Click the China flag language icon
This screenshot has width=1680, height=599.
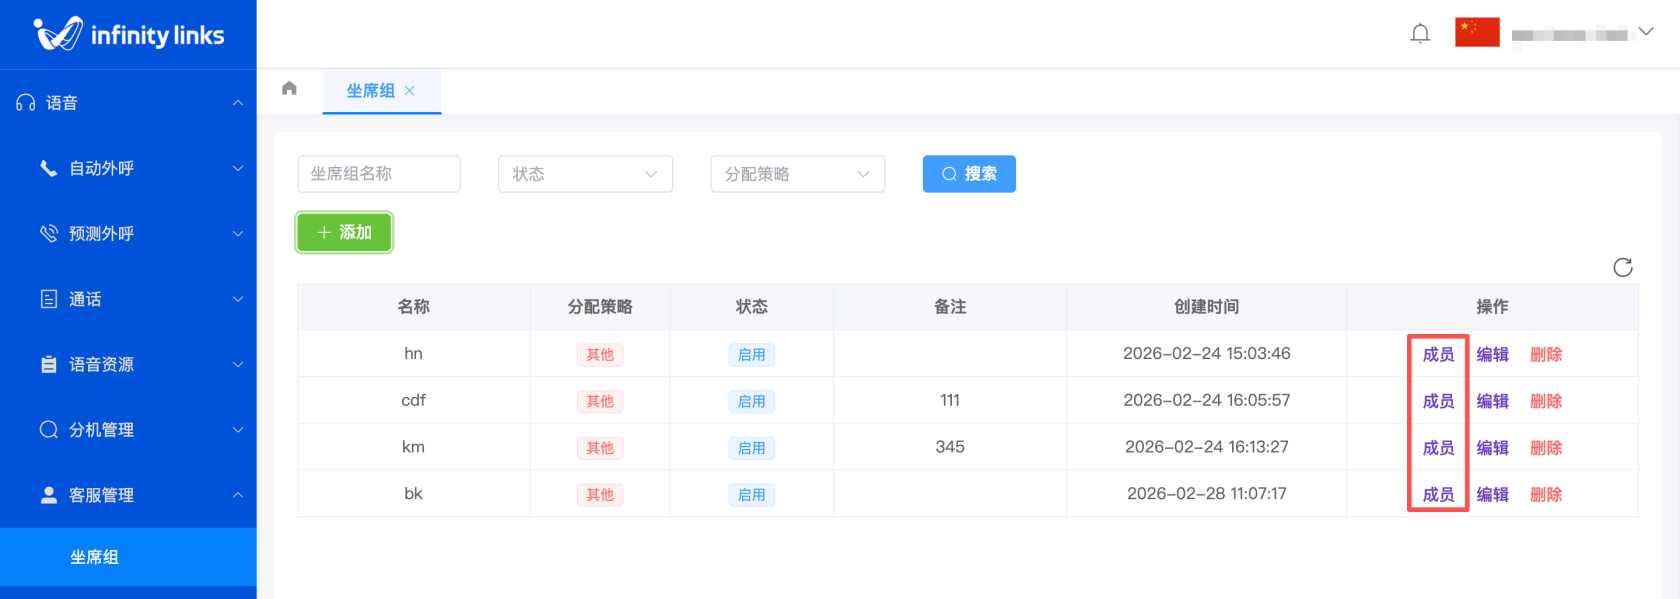[1477, 33]
